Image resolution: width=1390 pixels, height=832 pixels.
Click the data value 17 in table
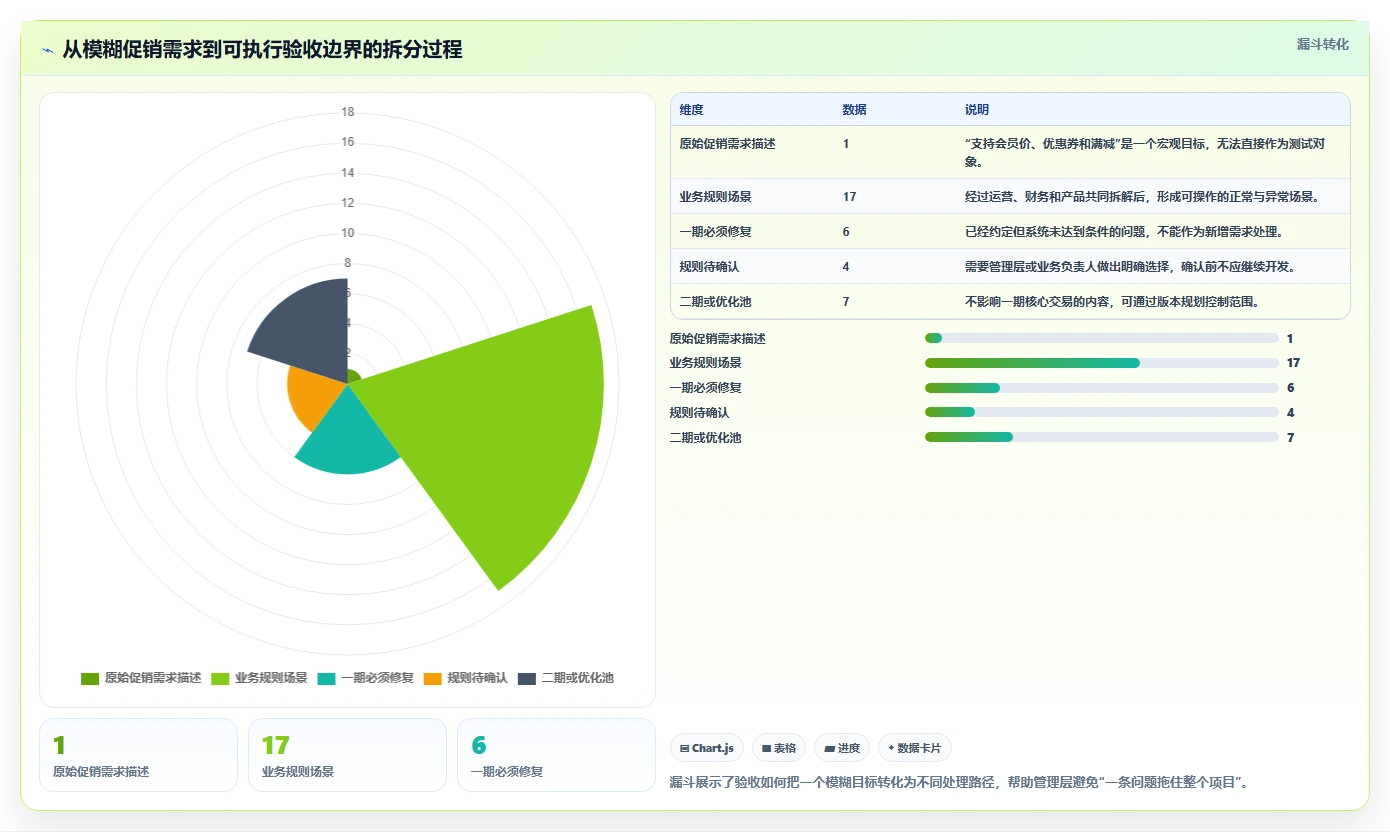pos(849,197)
